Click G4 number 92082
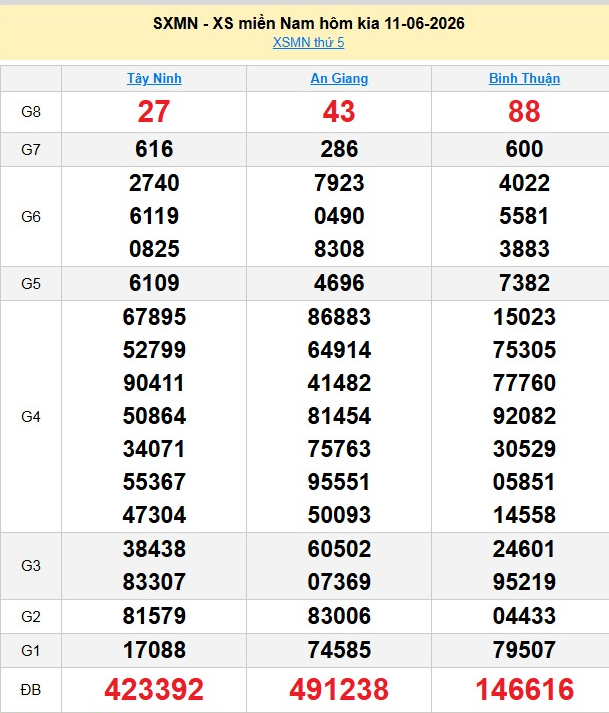 click(524, 416)
